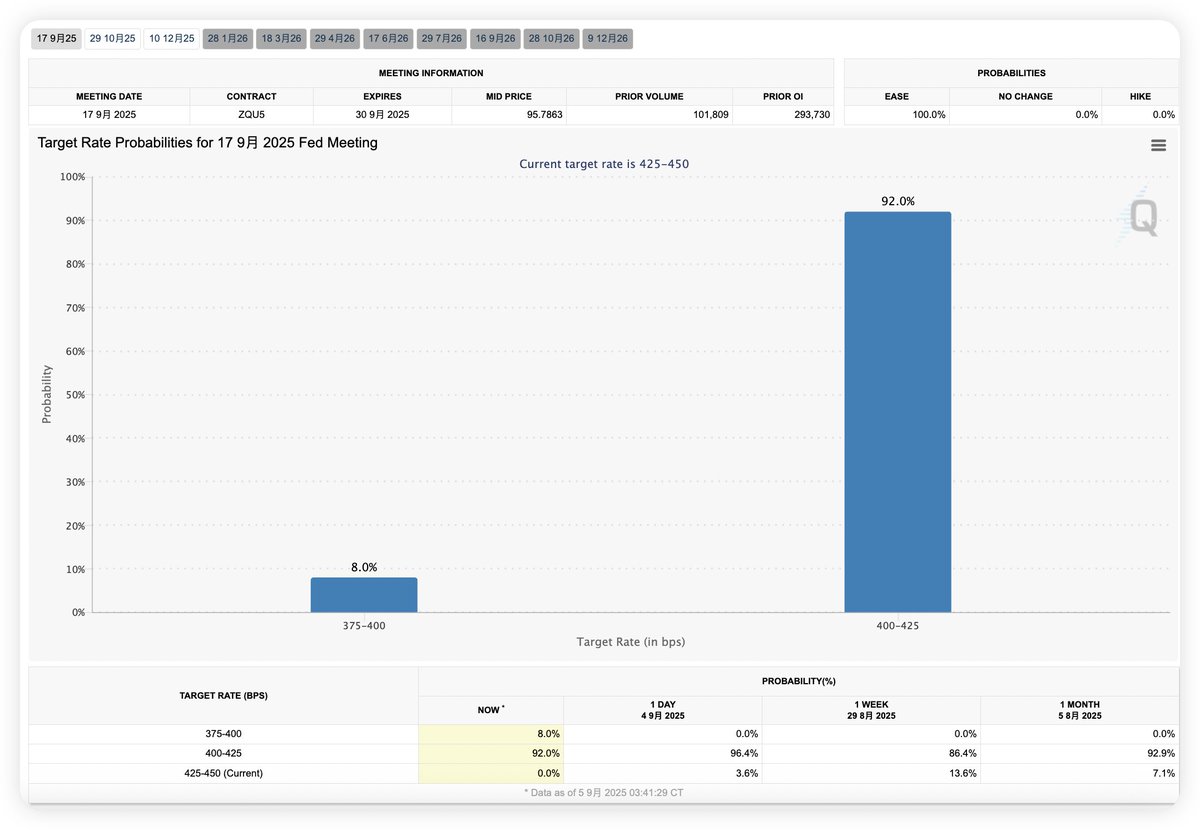The image size is (1200, 830).
Task: Click the 8.0% bar for 375-400
Action: [364, 595]
